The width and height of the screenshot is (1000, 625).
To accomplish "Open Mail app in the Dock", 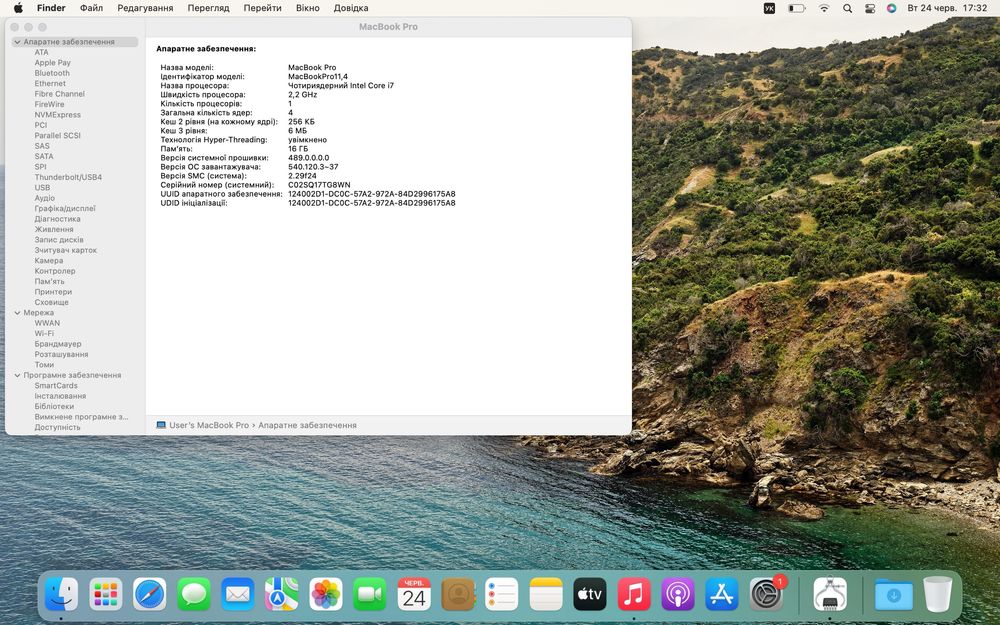I will [x=238, y=594].
